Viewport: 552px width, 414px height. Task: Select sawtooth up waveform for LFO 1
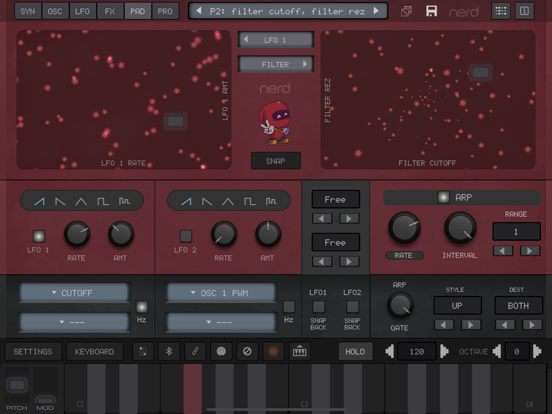[x=39, y=201]
